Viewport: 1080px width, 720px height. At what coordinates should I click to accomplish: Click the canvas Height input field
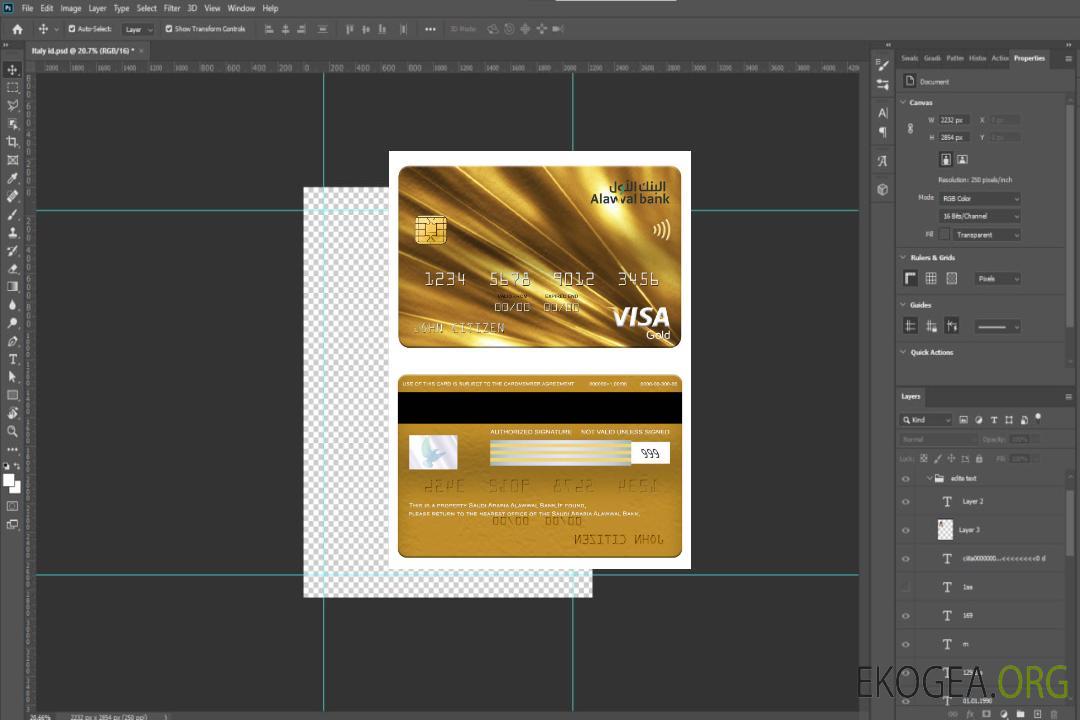[x=954, y=138]
